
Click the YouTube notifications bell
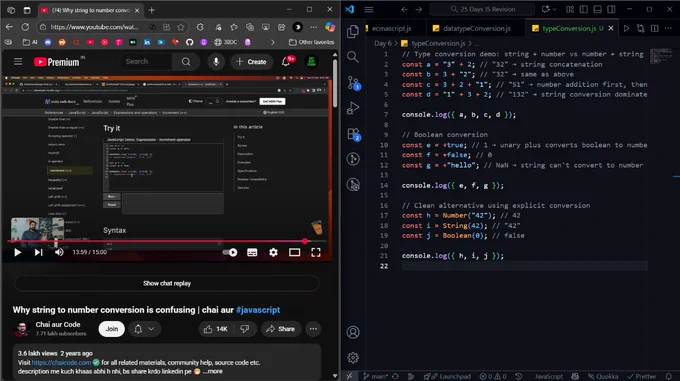click(x=286, y=62)
